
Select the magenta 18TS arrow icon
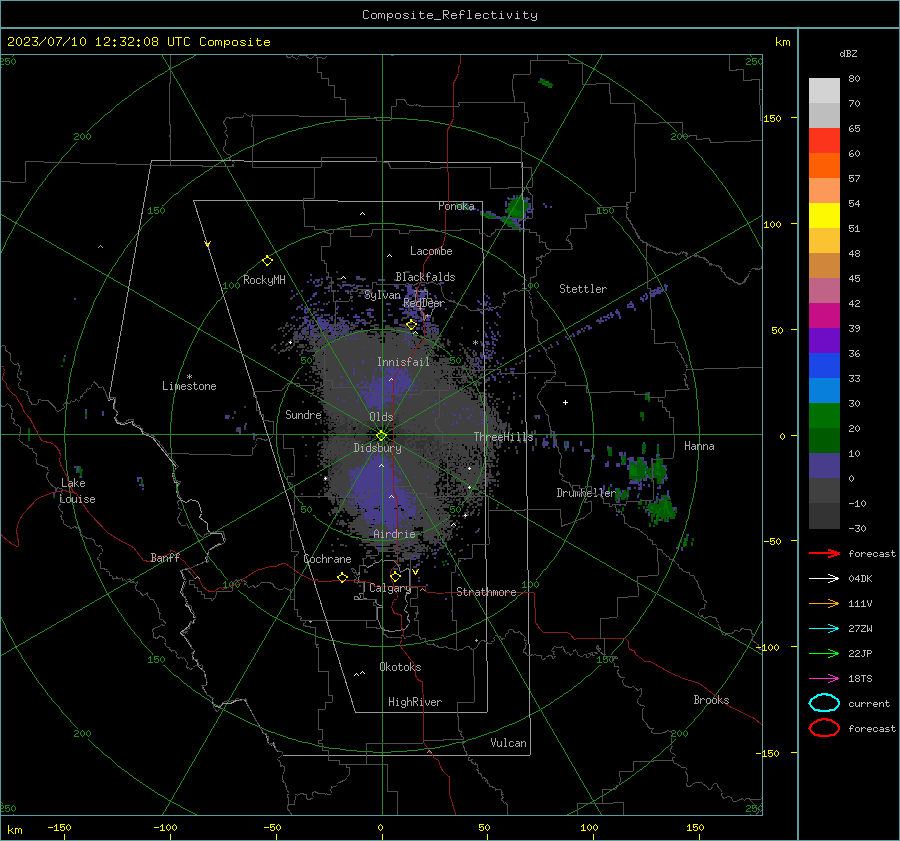824,679
